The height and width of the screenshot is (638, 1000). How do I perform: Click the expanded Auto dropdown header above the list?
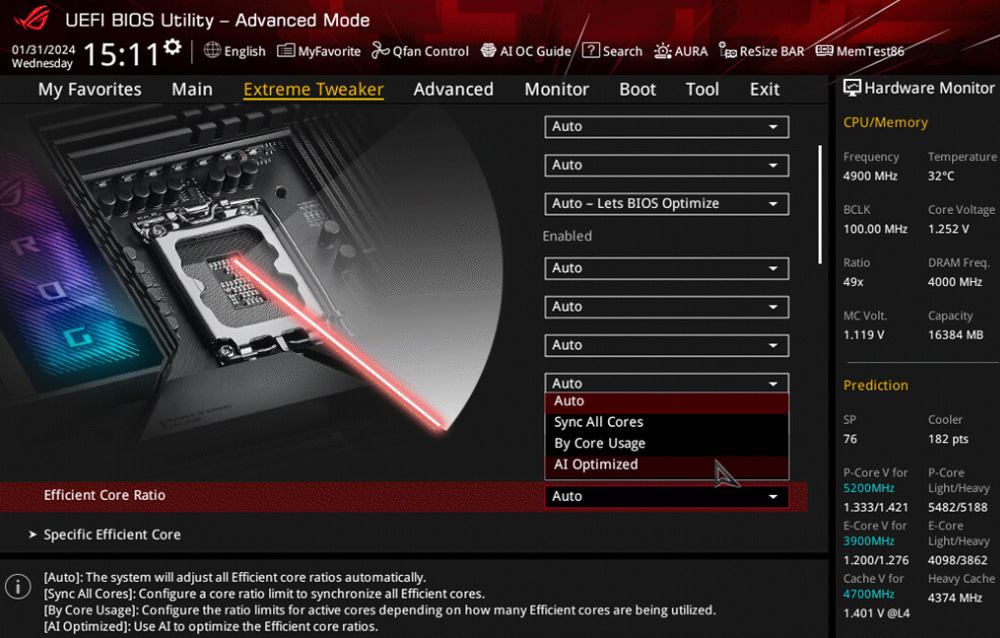666,383
